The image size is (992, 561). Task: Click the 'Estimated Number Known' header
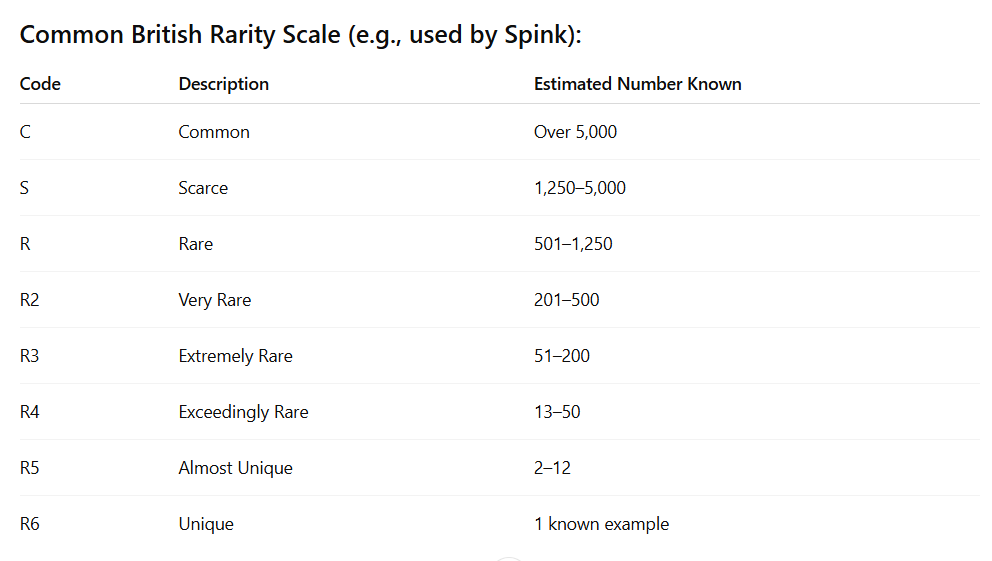click(x=637, y=84)
